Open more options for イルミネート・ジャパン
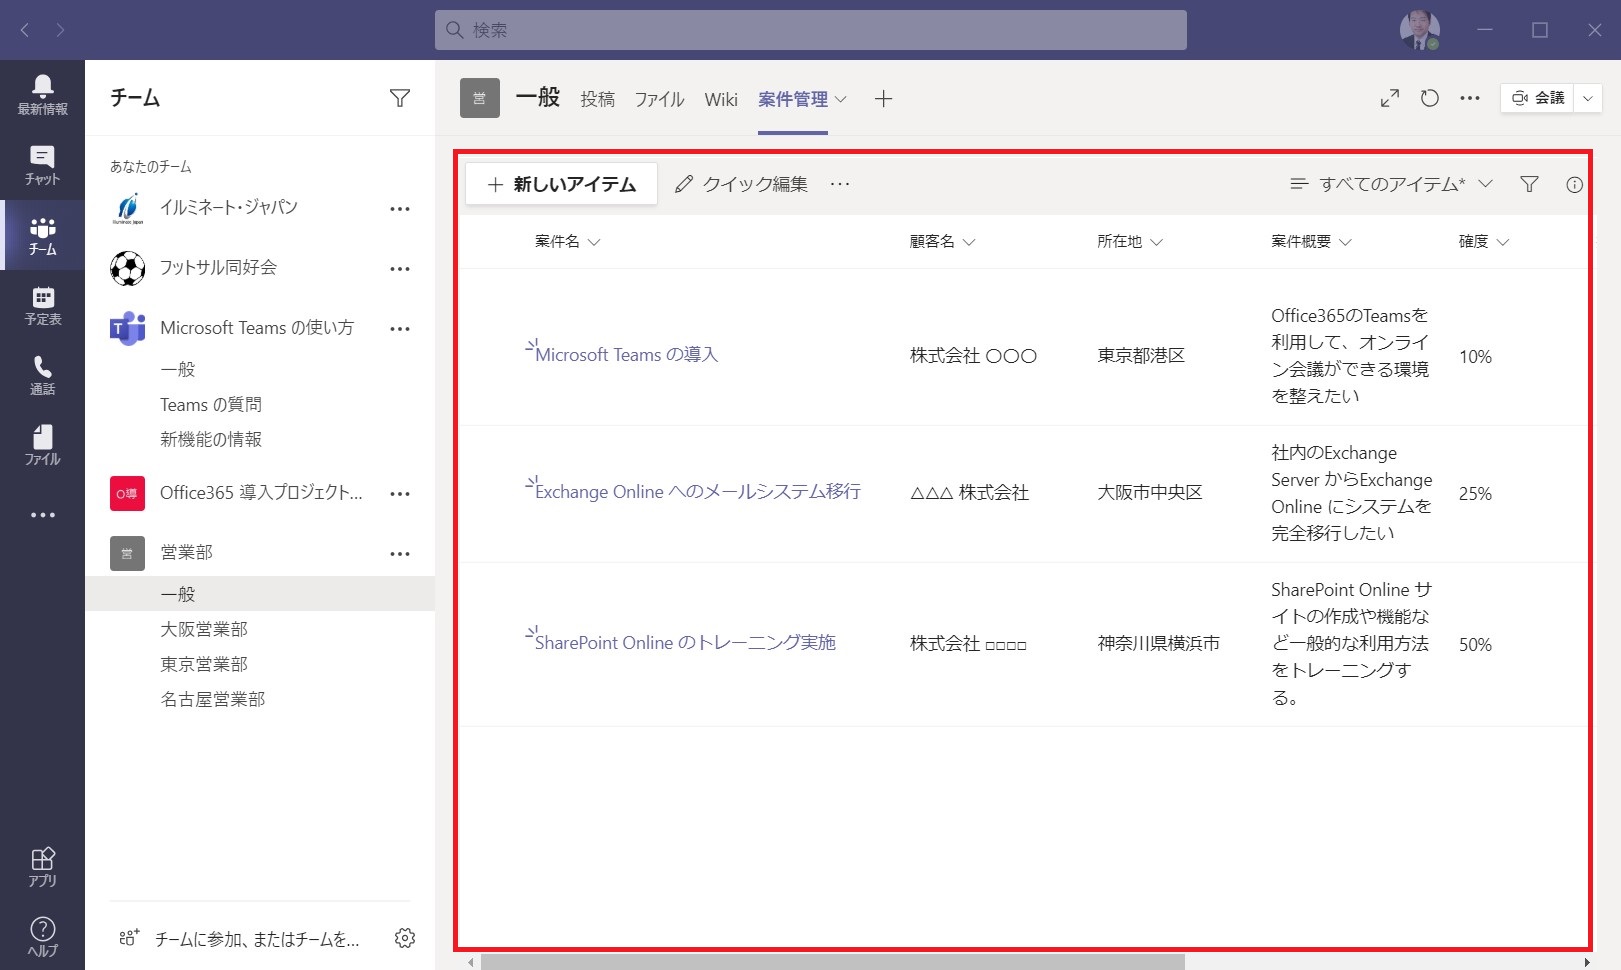This screenshot has width=1621, height=970. [x=400, y=209]
